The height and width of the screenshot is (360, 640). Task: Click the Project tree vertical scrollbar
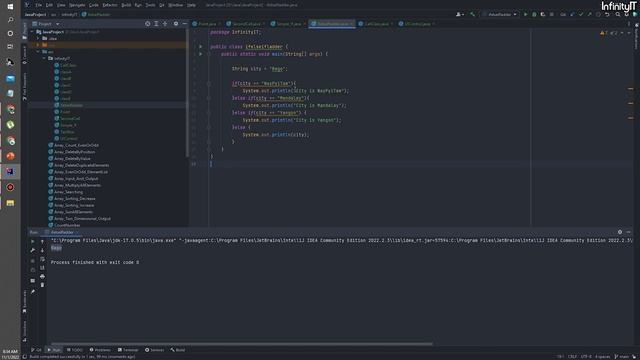(187, 93)
